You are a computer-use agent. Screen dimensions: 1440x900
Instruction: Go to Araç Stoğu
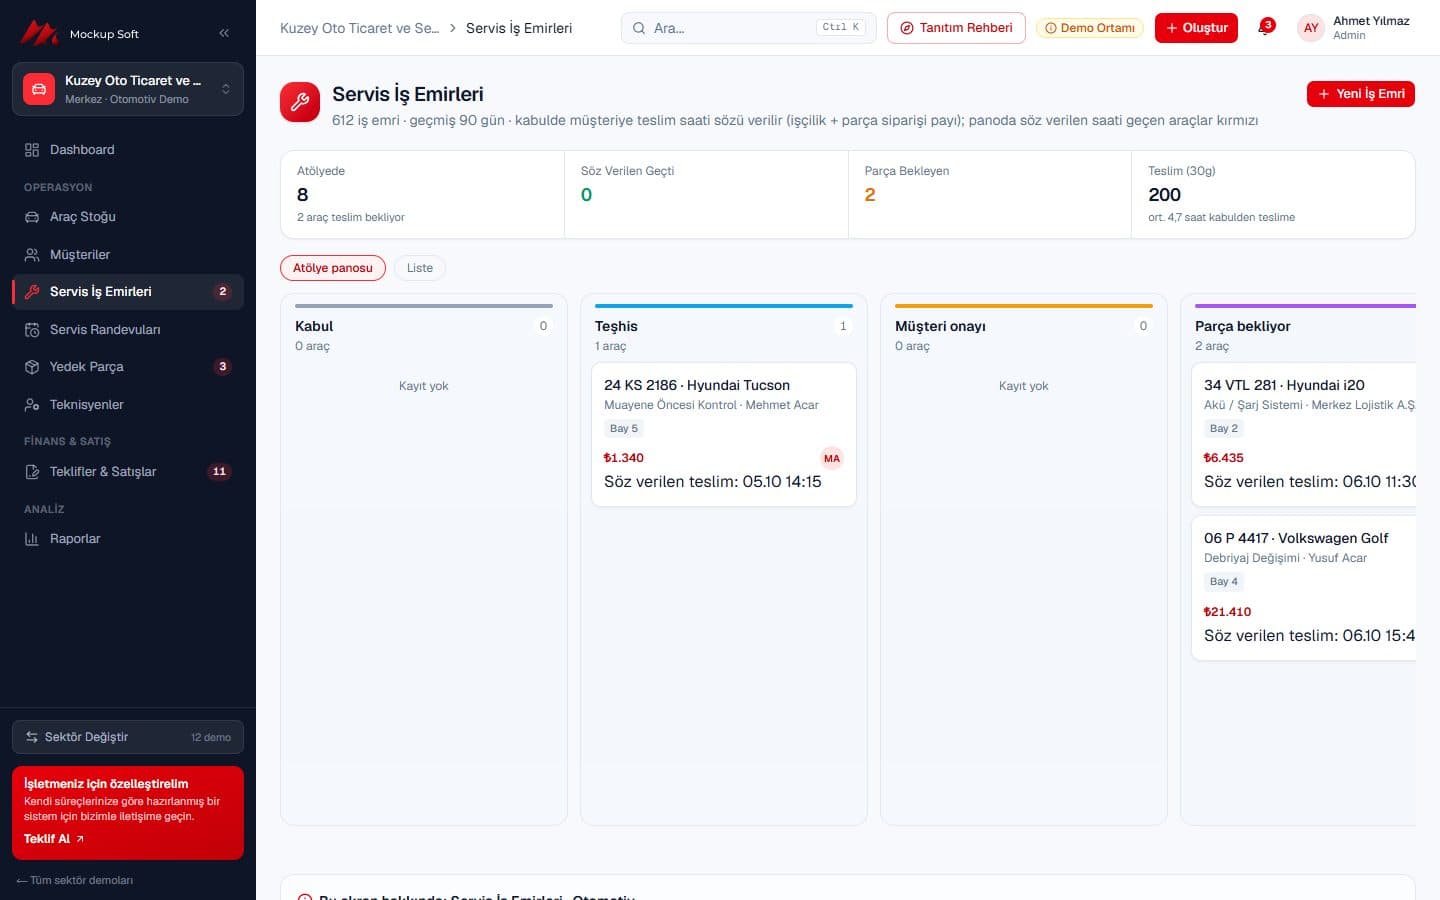128,216
